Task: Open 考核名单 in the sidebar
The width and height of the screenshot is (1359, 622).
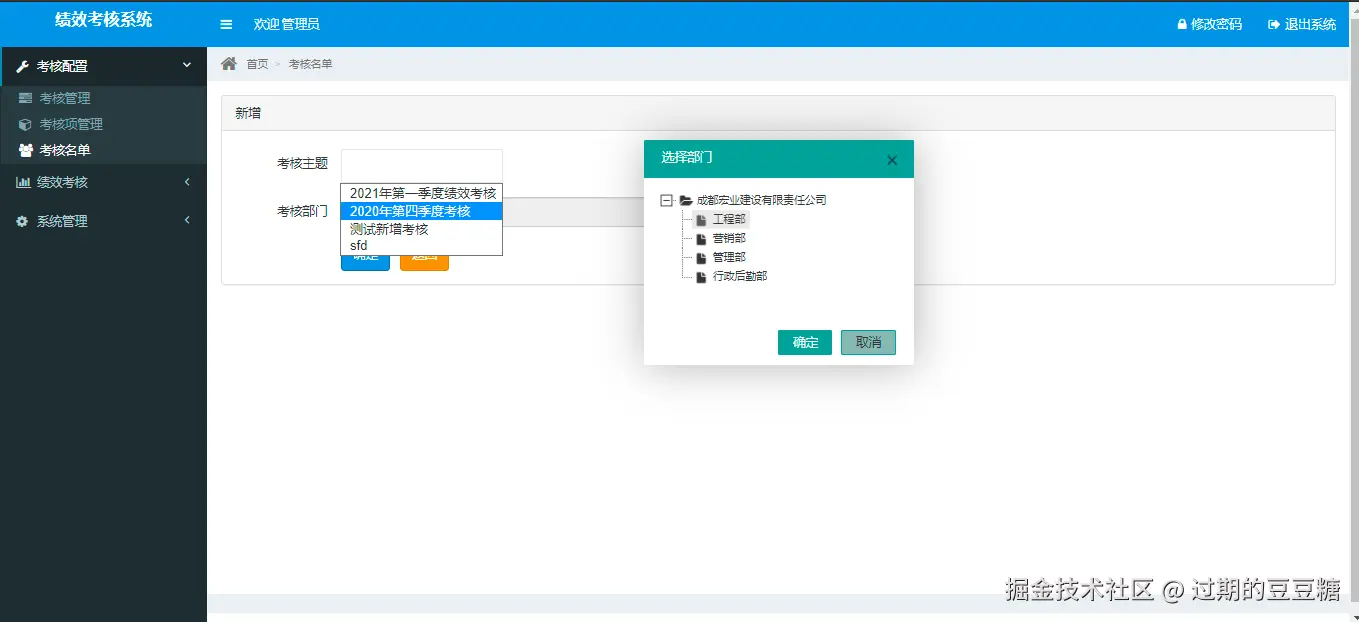Action: click(x=65, y=150)
